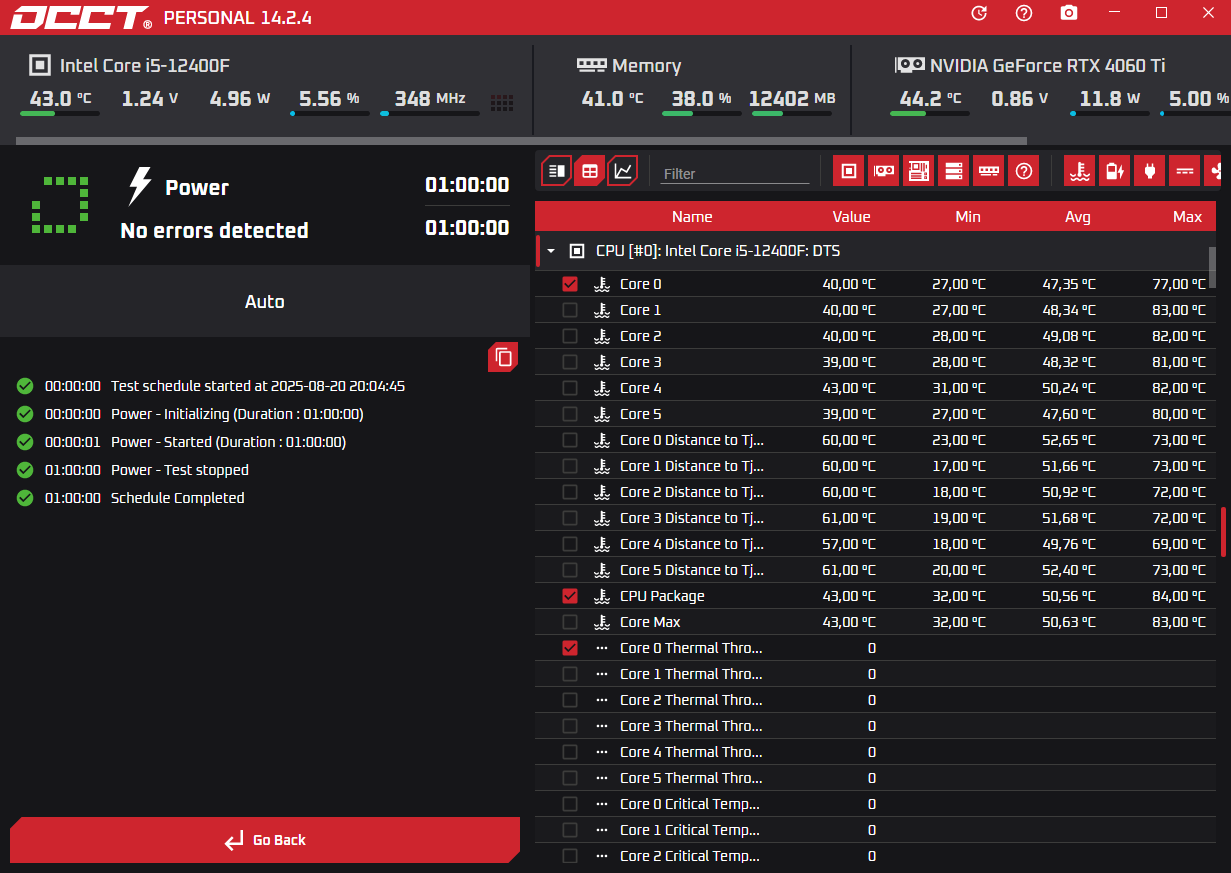
Task: Click Core 4 Distance to Tj row name
Action: point(692,544)
